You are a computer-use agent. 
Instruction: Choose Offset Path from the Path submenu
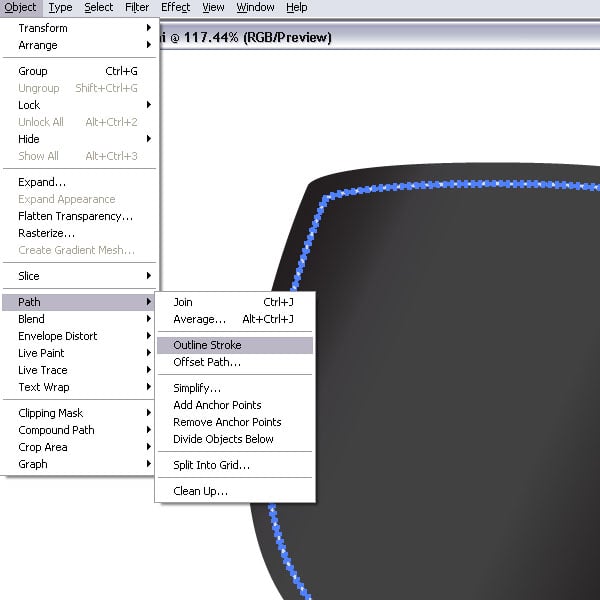click(x=207, y=362)
